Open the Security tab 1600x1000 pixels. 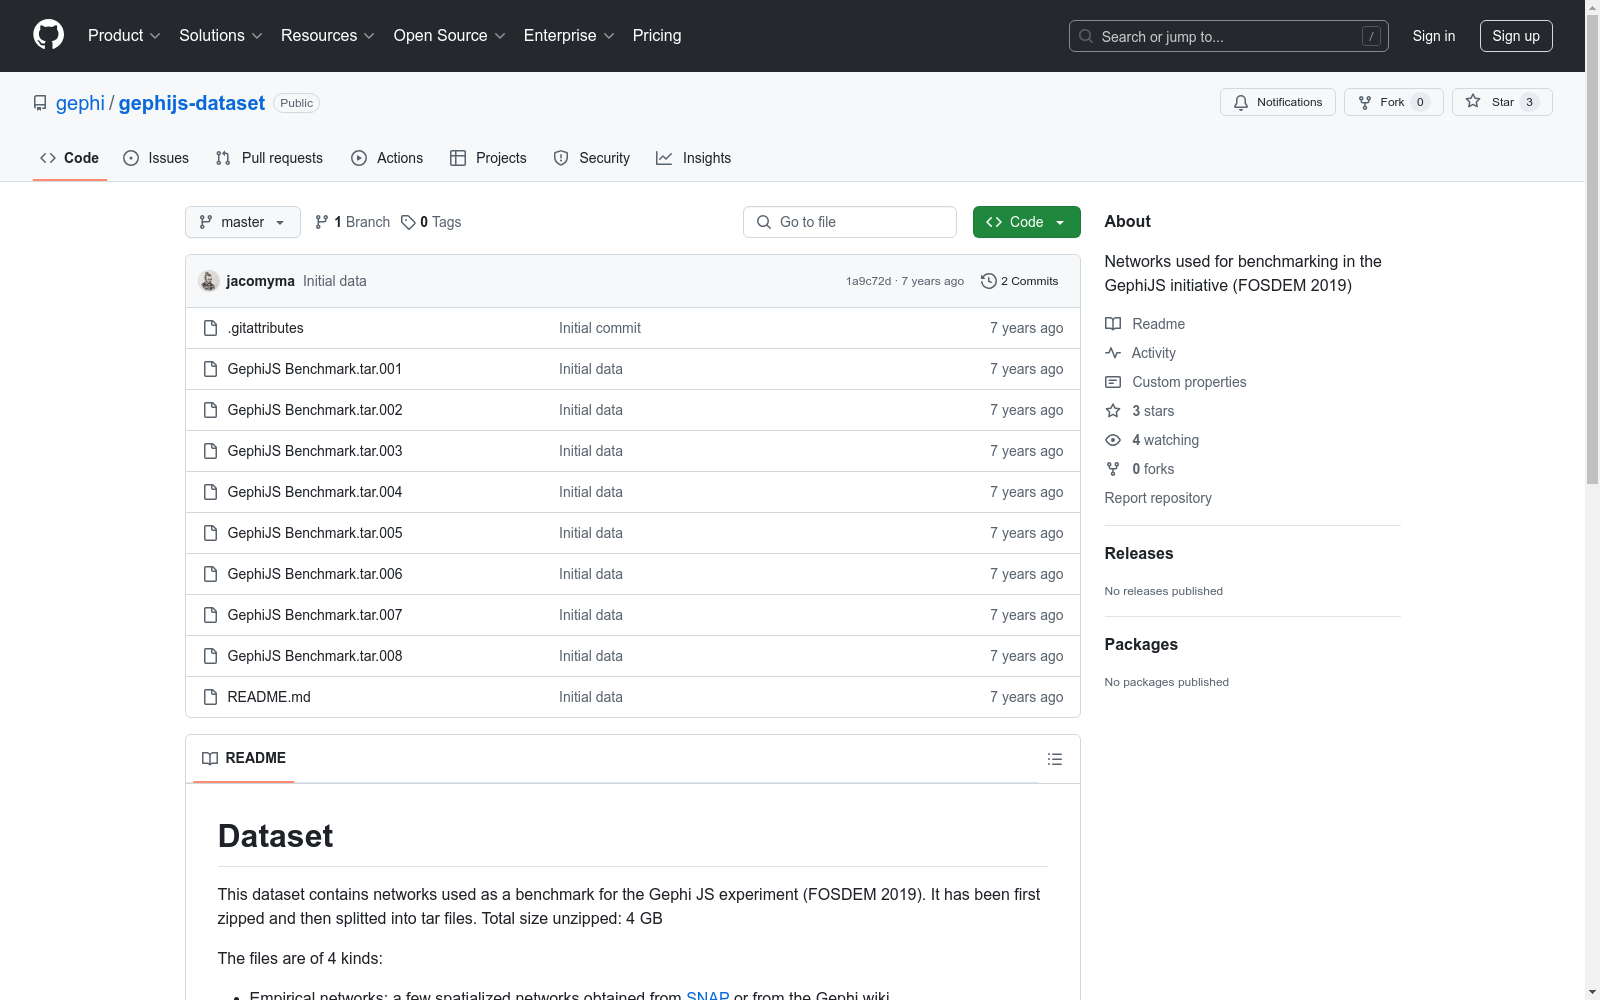click(x=592, y=158)
